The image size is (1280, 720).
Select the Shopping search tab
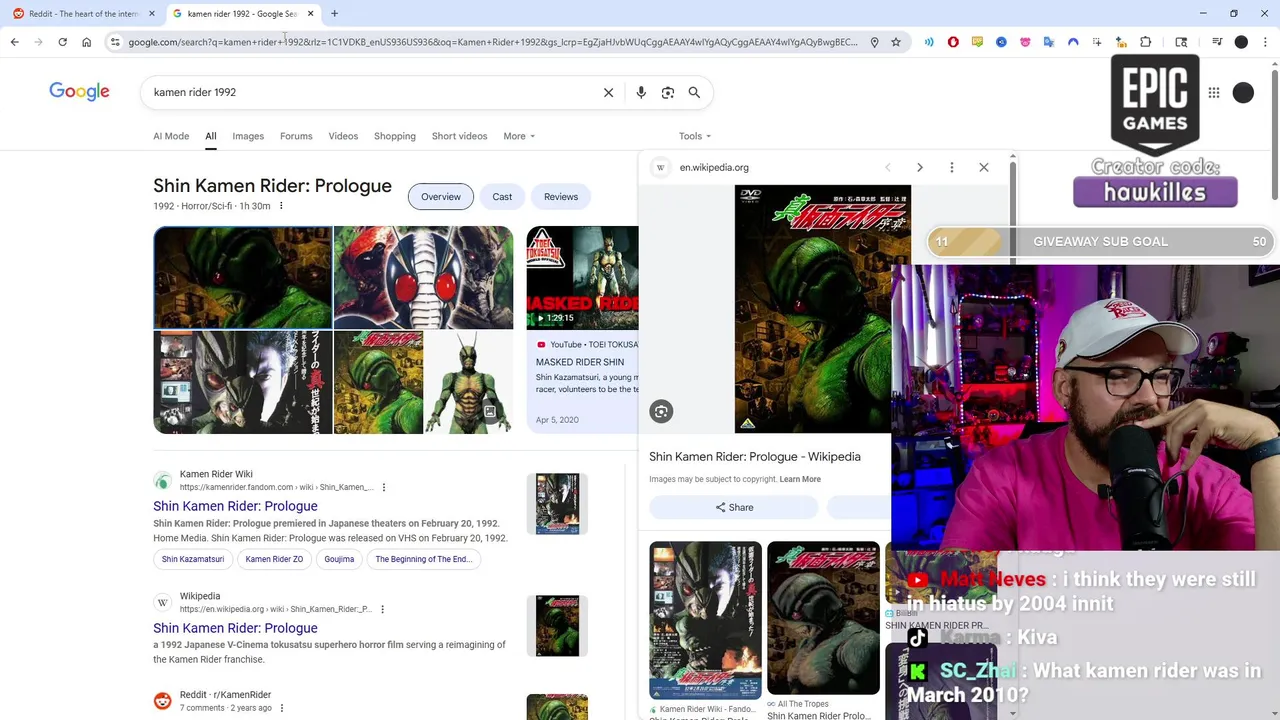[395, 136]
